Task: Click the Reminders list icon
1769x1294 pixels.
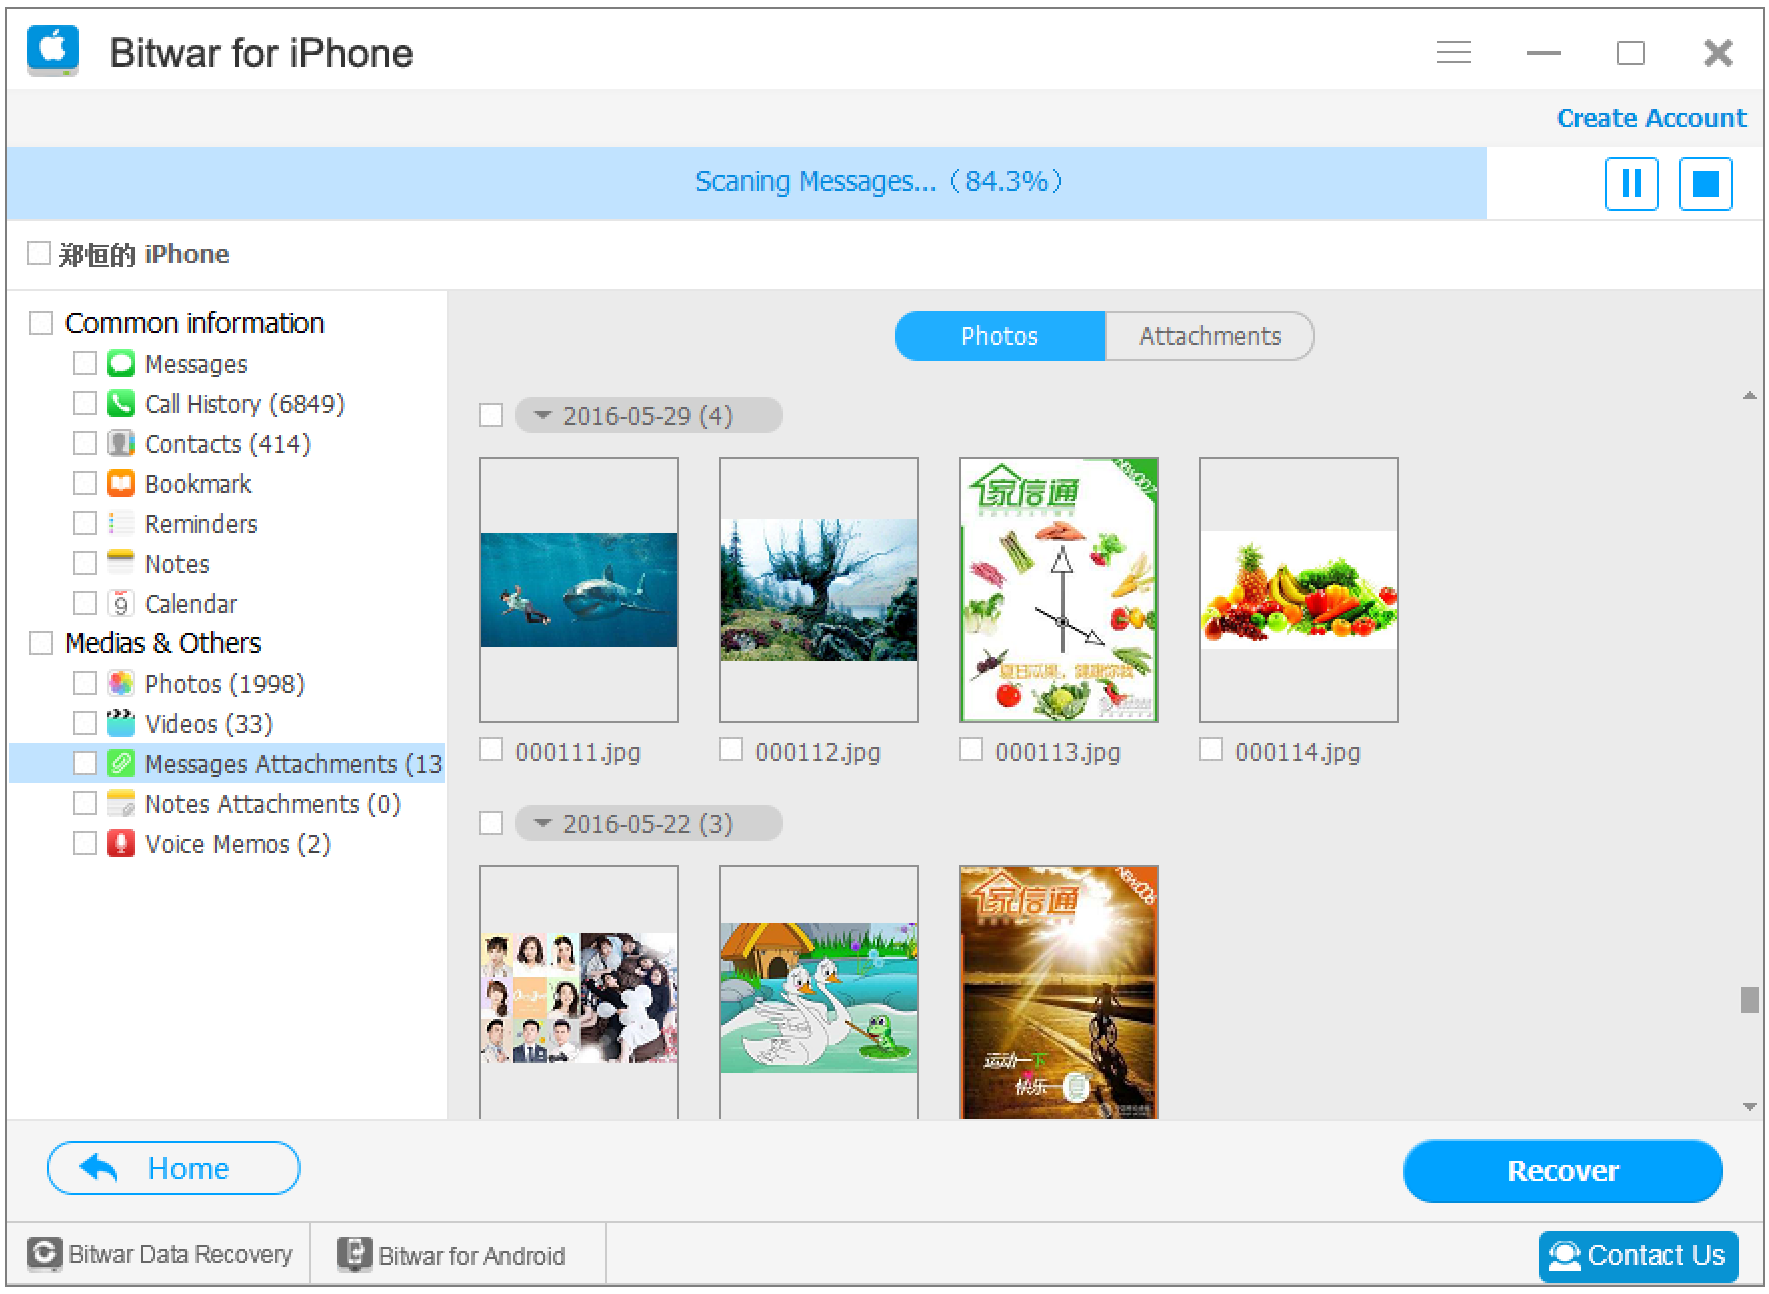Action: [121, 523]
